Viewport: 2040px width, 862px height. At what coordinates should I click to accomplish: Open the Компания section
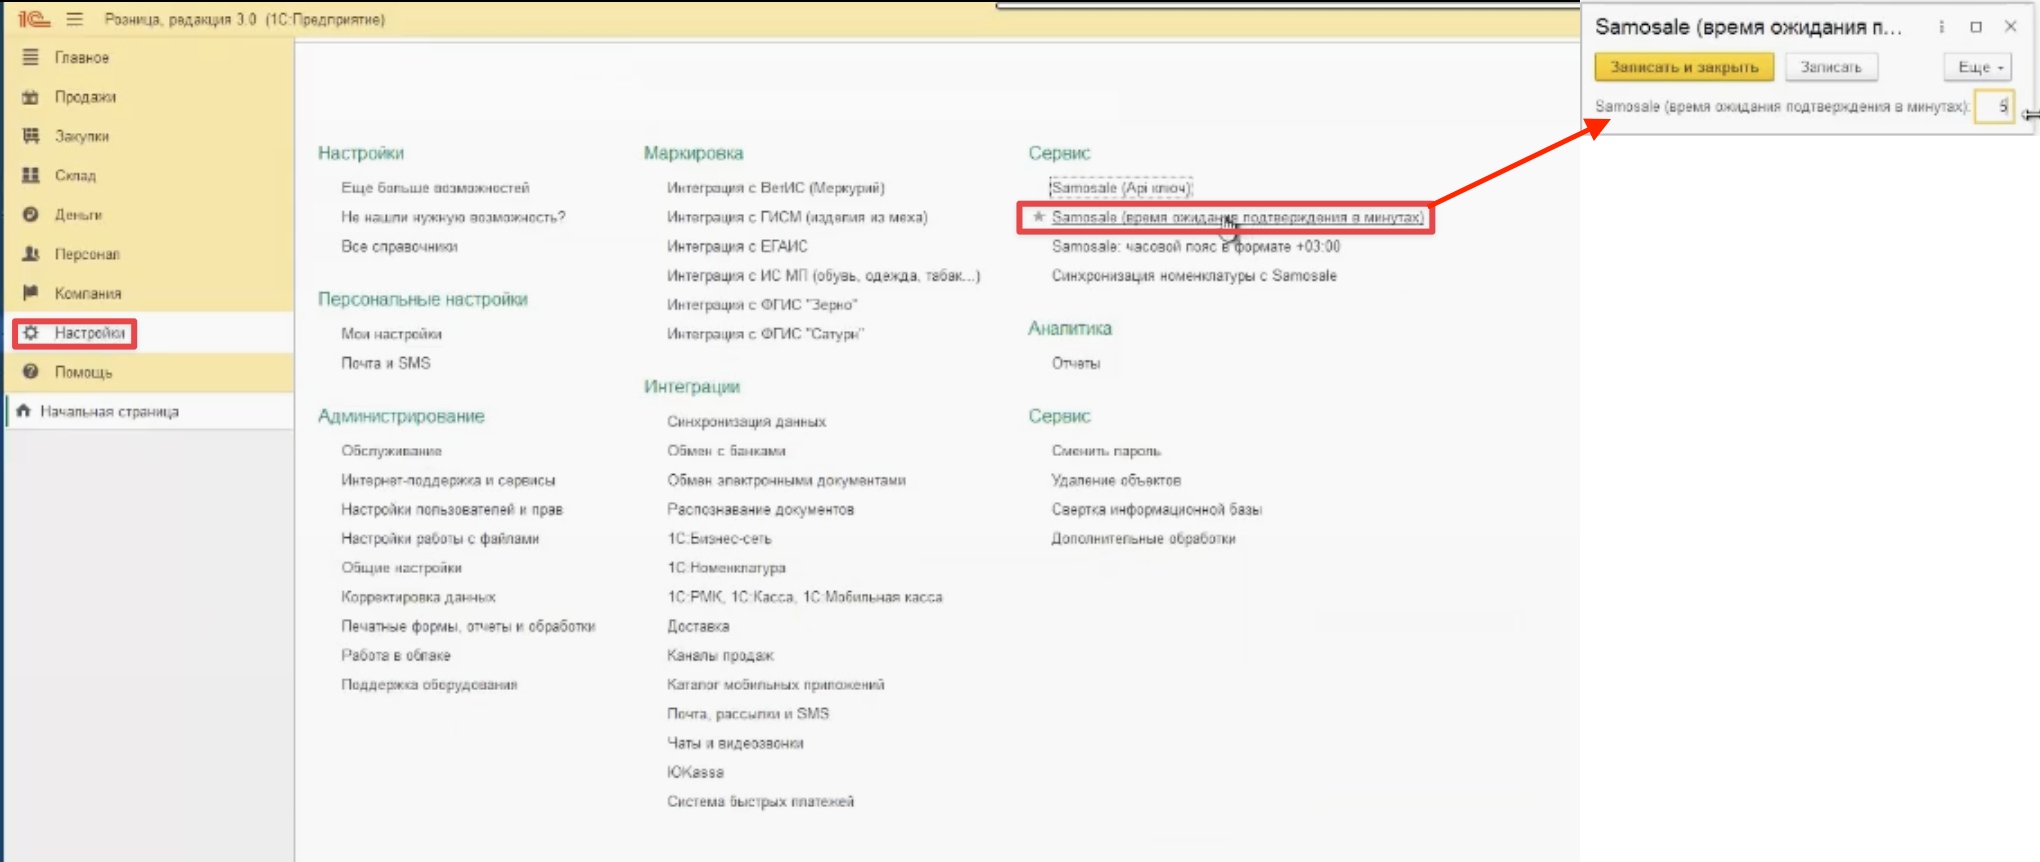point(88,293)
